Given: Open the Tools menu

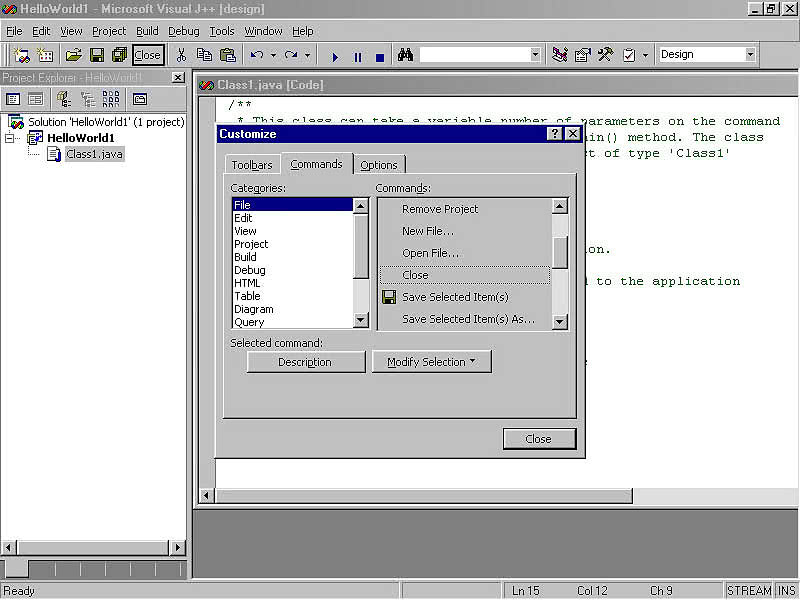Looking at the screenshot, I should (222, 31).
